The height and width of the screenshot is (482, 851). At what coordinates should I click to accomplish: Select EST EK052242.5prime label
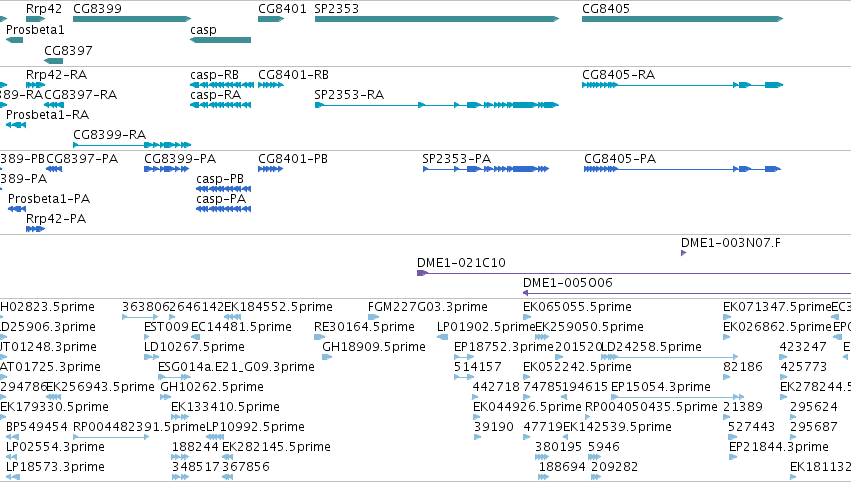[577, 367]
